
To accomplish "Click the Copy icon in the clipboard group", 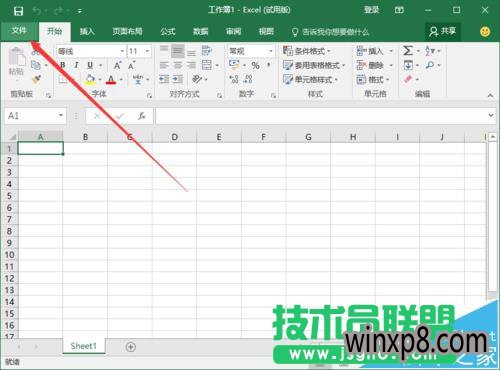I will pyautogui.click(x=35, y=65).
